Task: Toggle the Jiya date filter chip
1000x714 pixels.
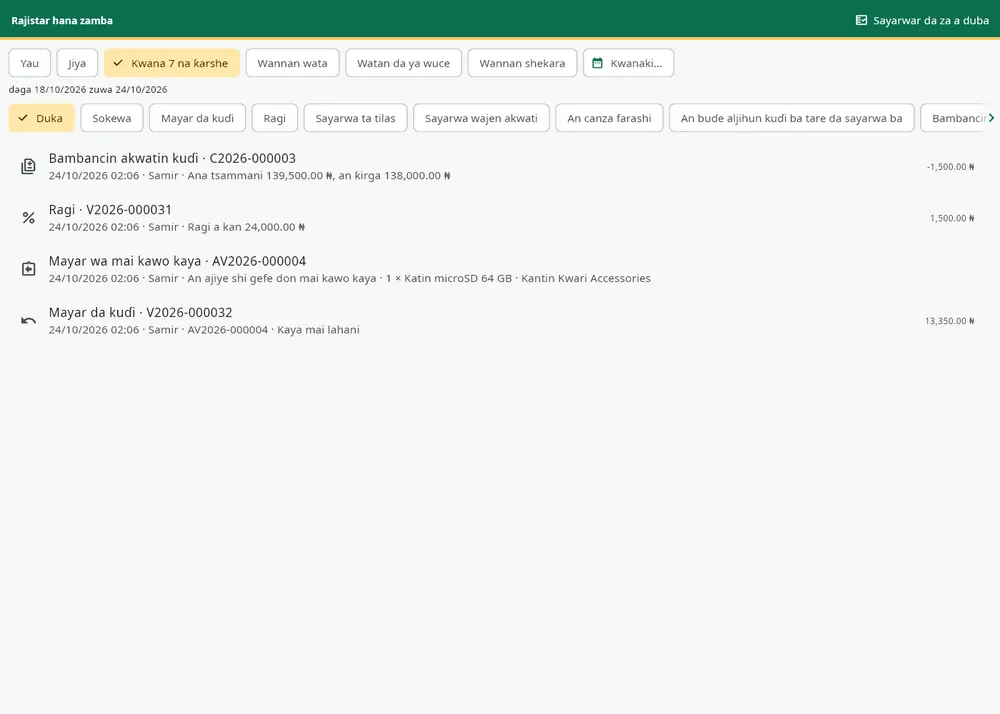Action: [77, 63]
